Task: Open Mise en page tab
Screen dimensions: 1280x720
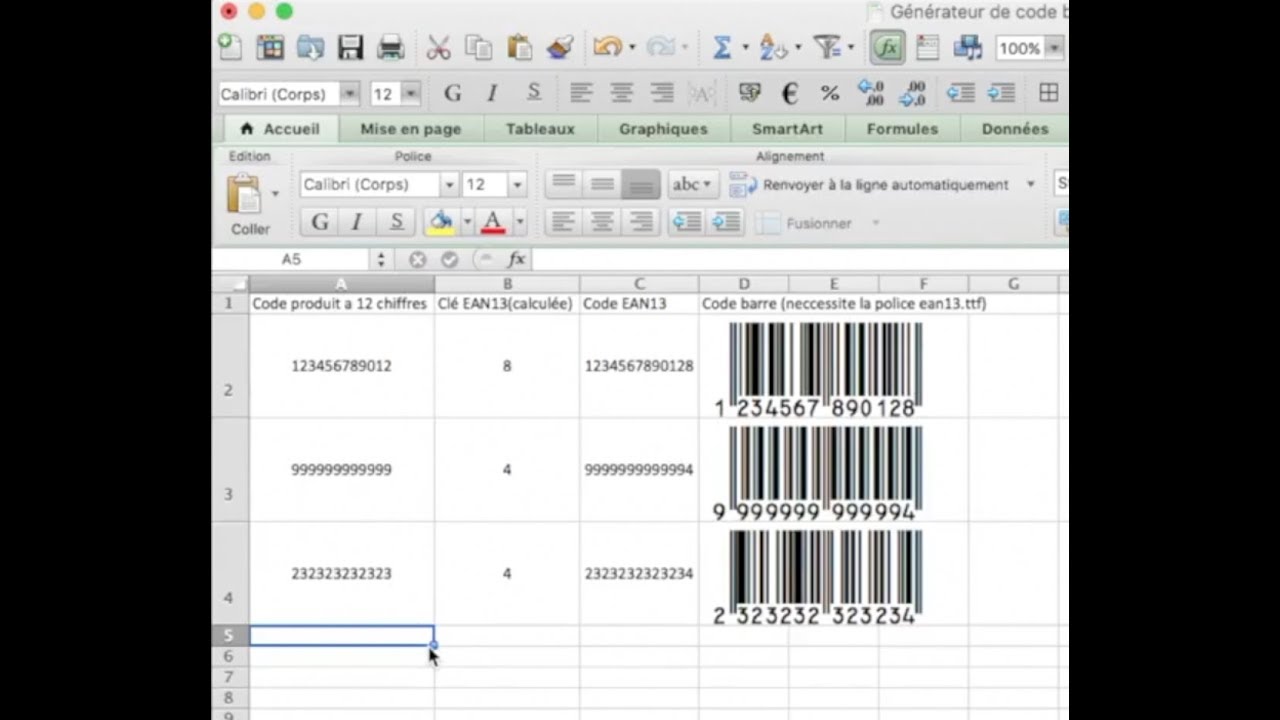Action: pyautogui.click(x=411, y=129)
